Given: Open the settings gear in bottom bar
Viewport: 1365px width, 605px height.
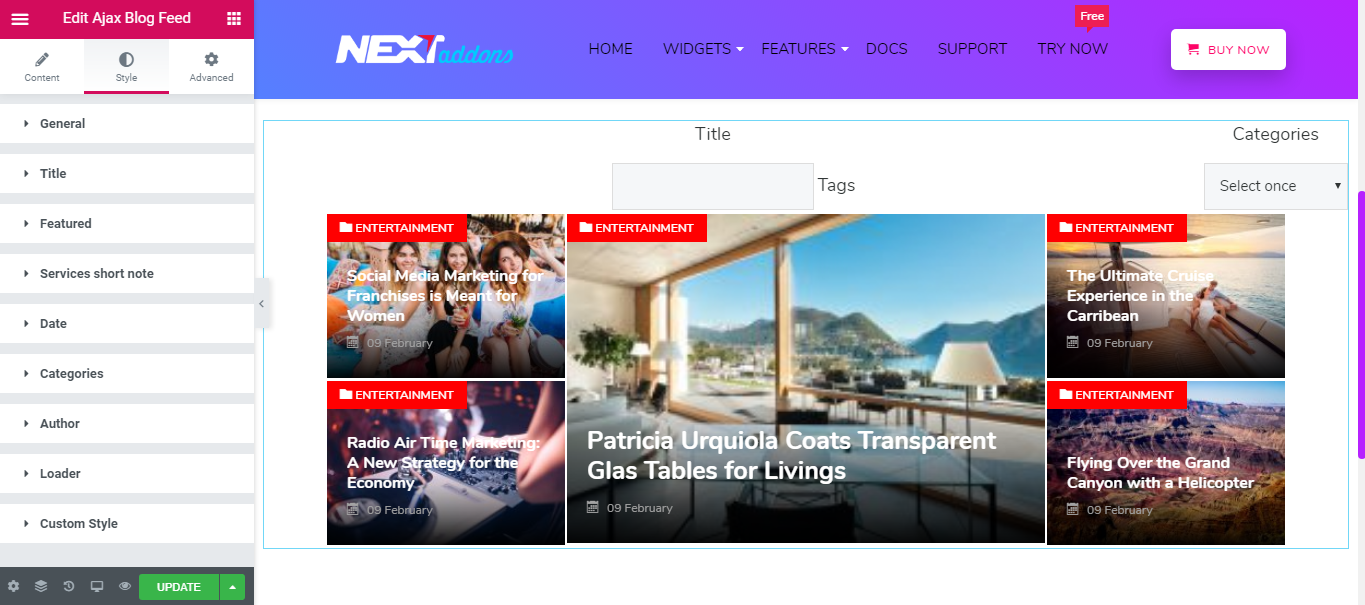Looking at the screenshot, I should click(13, 587).
